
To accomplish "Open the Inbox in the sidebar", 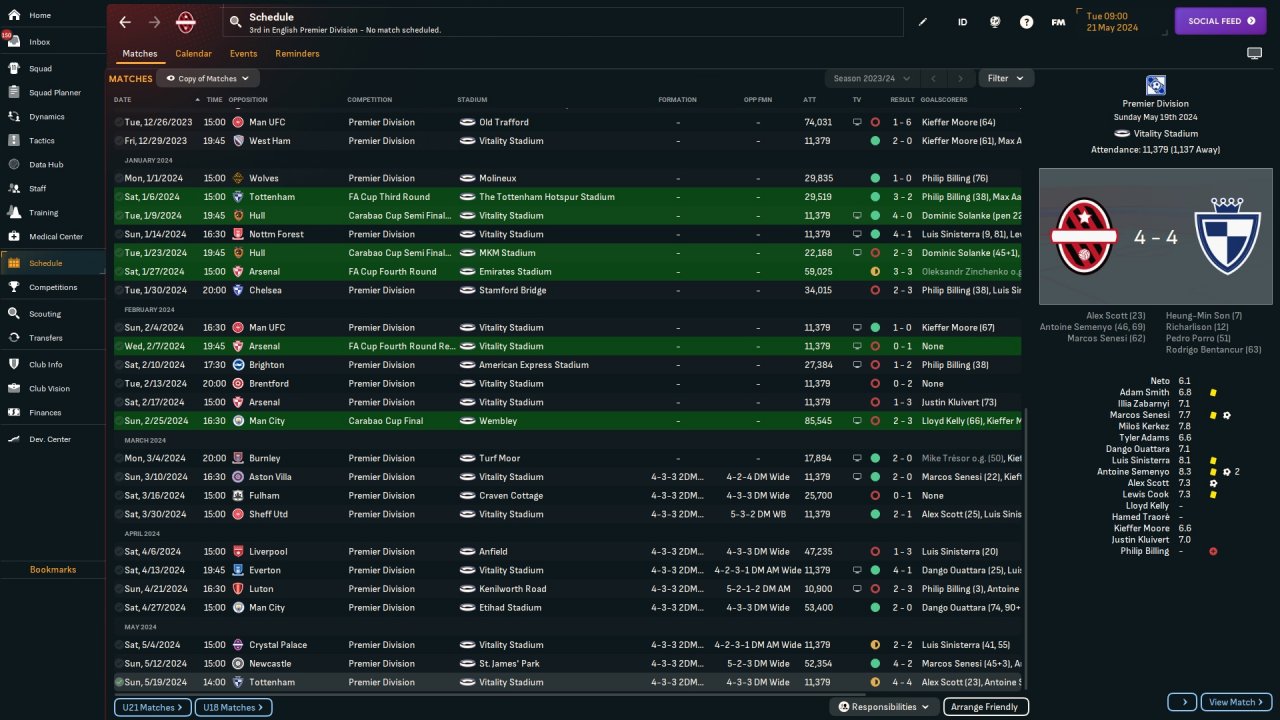I will click(52, 42).
